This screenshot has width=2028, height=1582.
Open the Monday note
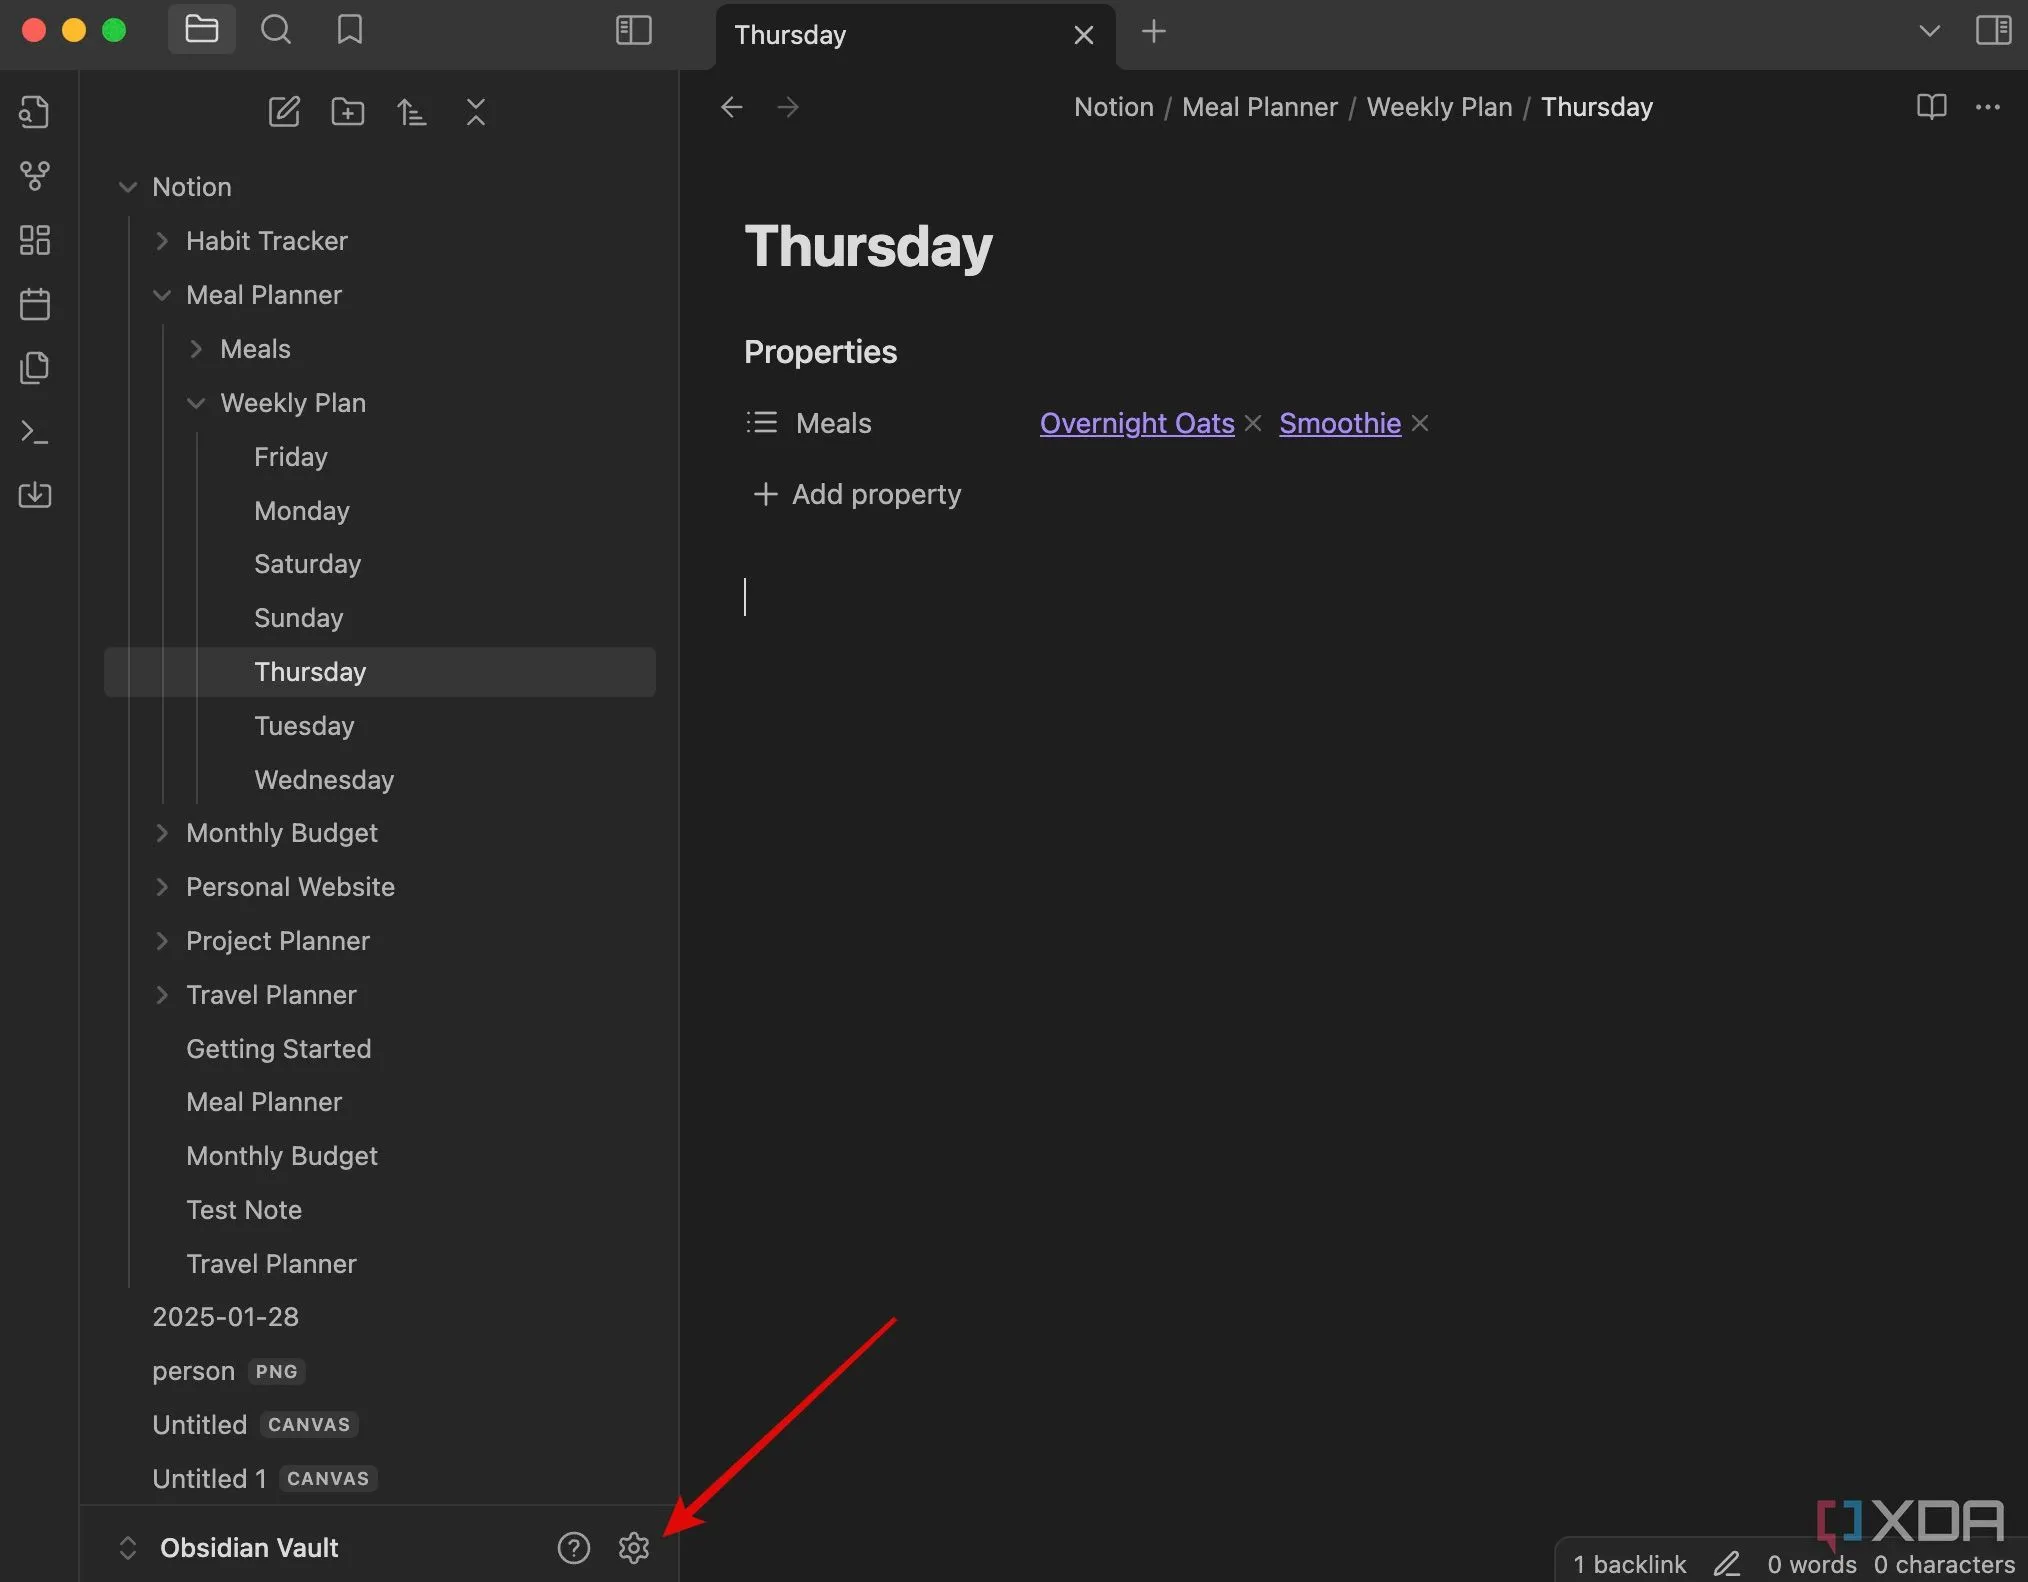(380, 511)
